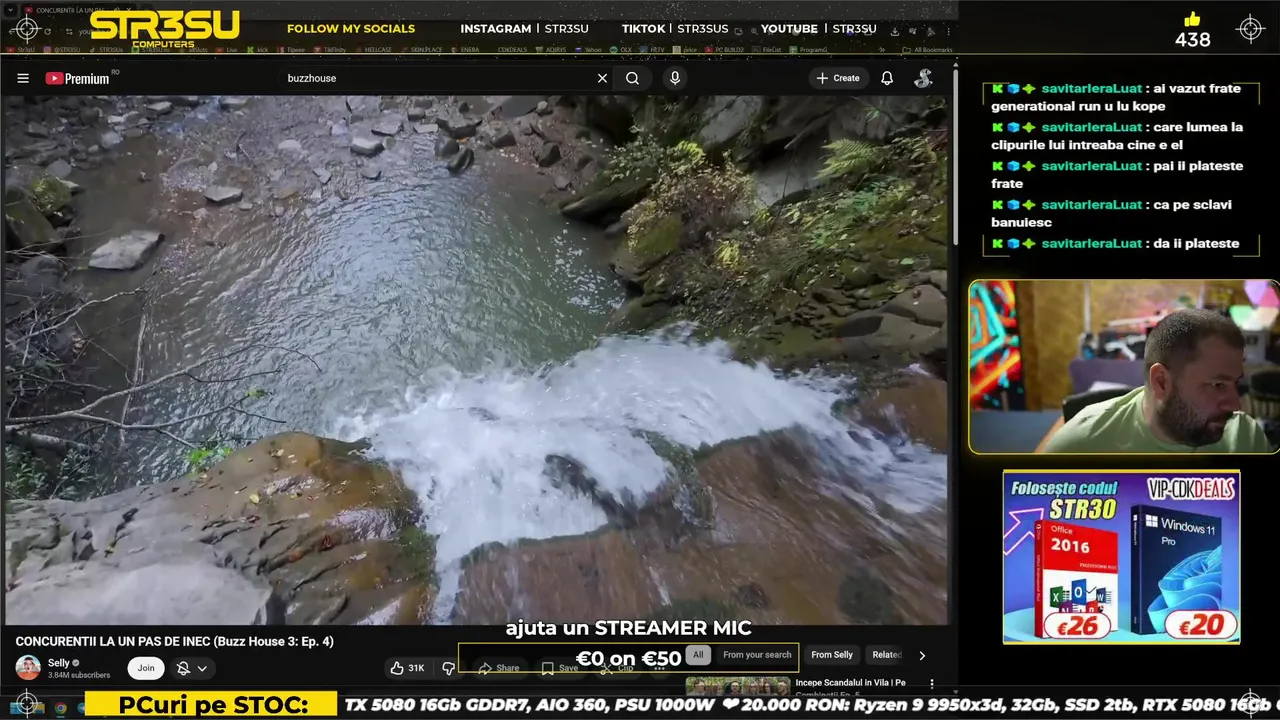Open the ENEBA bookmark
The width and height of the screenshot is (1280, 720).
point(464,48)
